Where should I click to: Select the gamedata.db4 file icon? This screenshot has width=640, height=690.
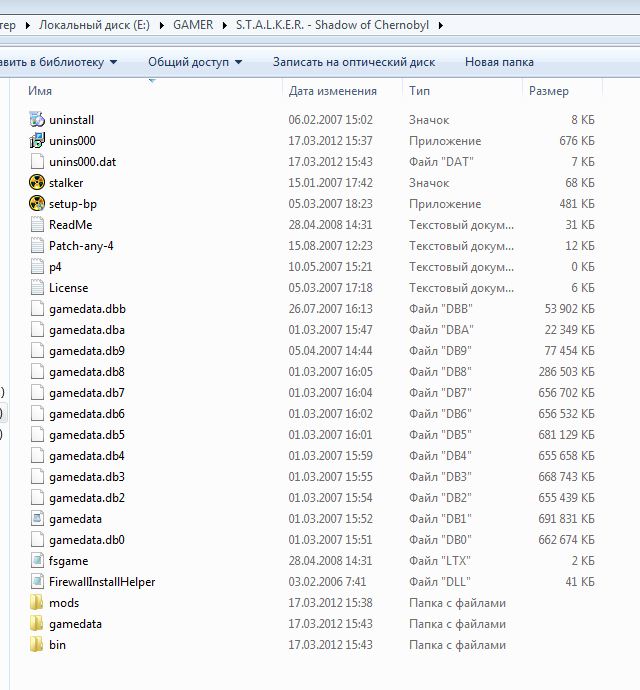coord(37,455)
